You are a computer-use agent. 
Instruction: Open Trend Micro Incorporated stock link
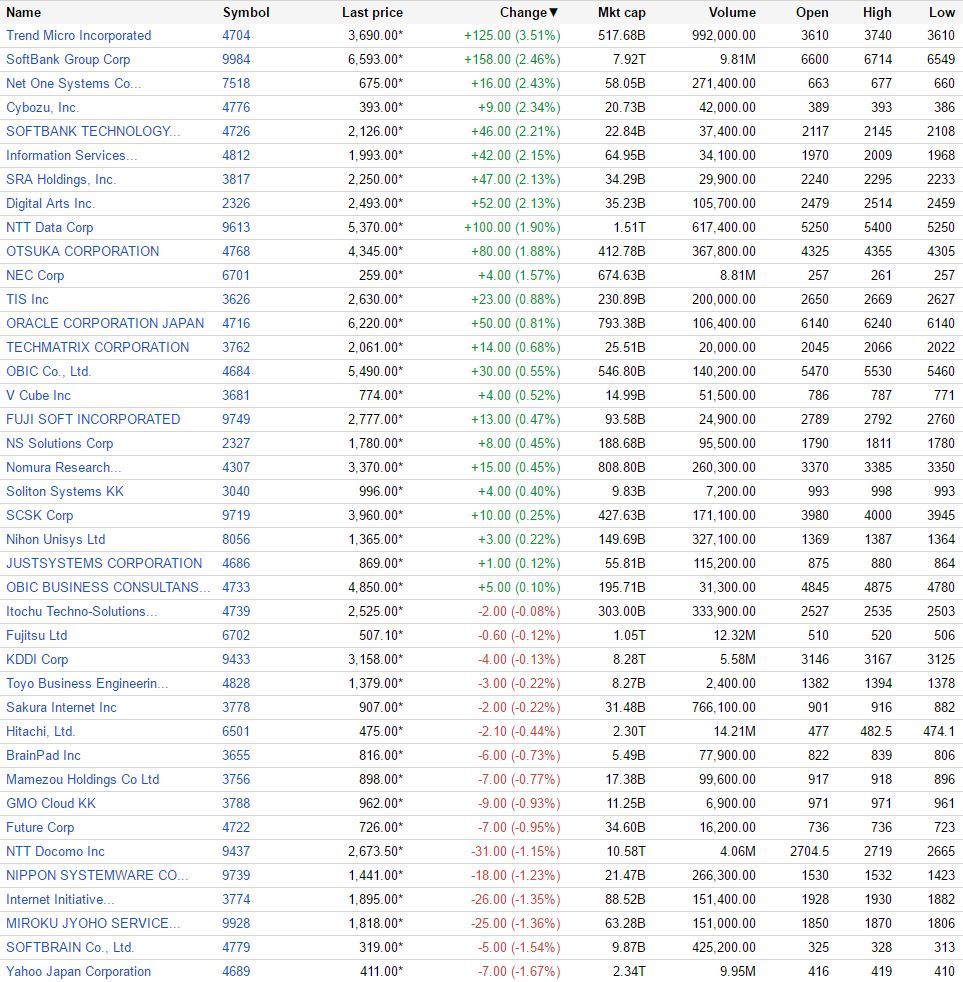click(x=78, y=36)
